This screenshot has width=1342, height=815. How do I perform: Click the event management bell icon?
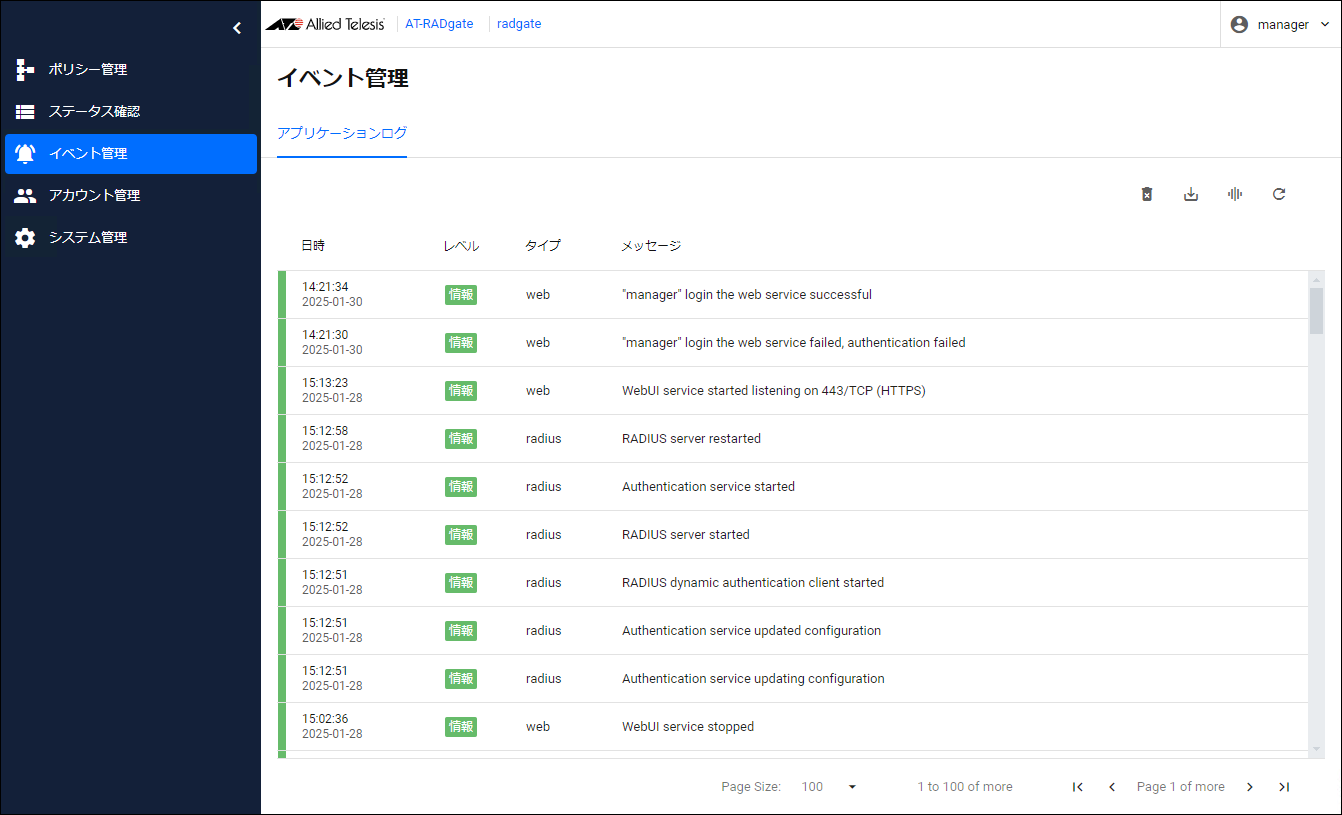tap(25, 154)
